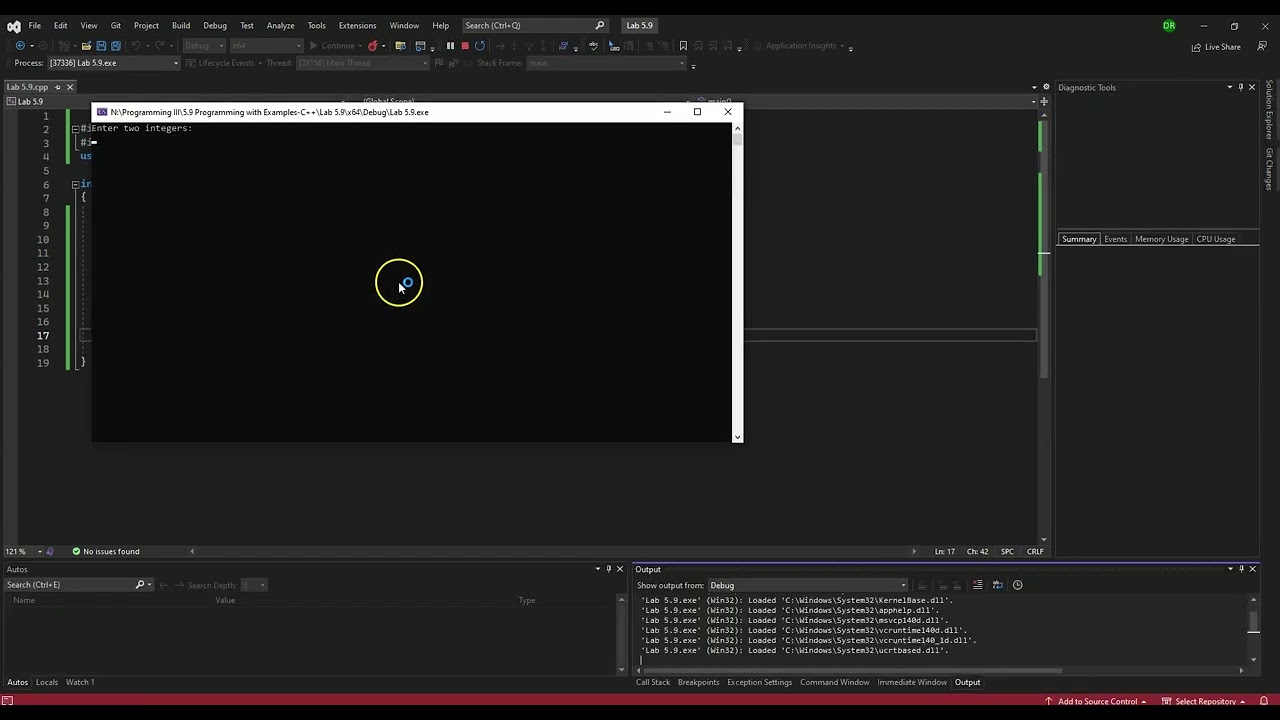The width and height of the screenshot is (1280, 720).
Task: Switch to the Immediate Window tab
Action: click(912, 682)
